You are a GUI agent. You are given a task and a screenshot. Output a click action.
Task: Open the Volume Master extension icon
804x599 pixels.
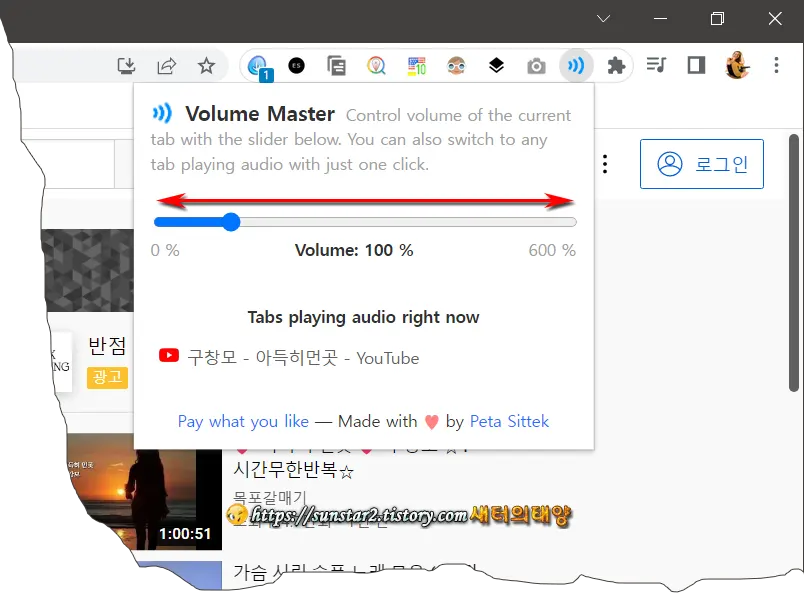(x=576, y=66)
